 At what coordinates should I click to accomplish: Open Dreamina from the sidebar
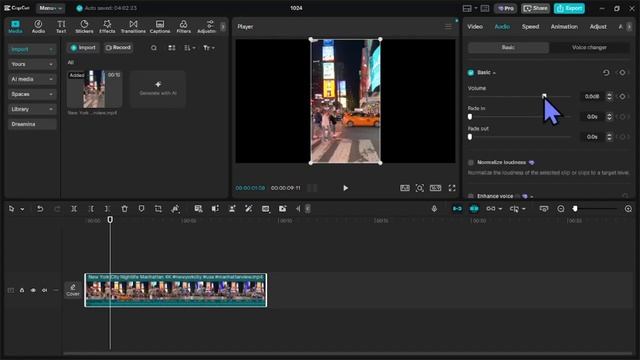(x=32, y=124)
